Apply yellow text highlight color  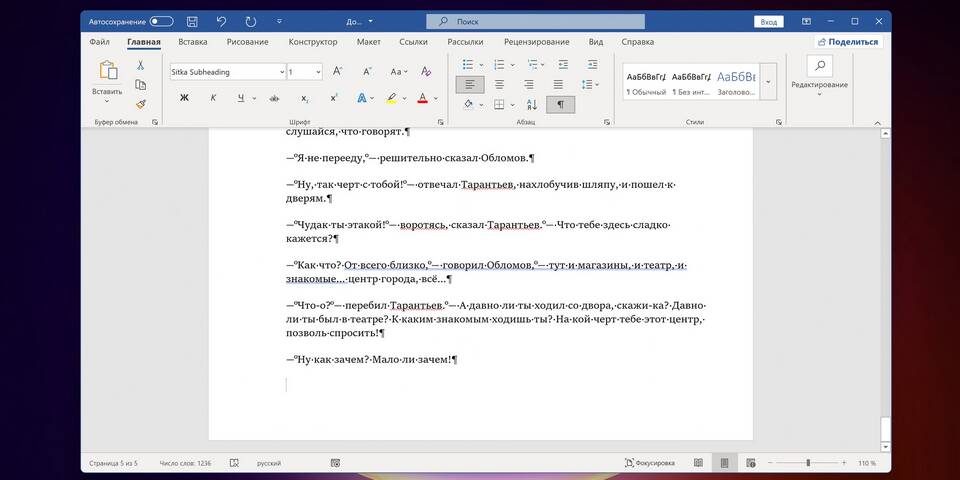(392, 98)
